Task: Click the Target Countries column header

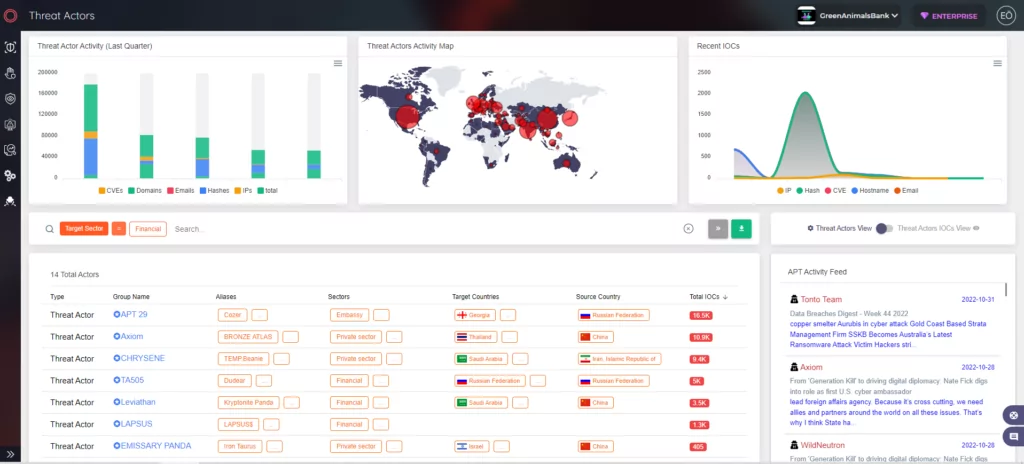Action: tap(475, 297)
